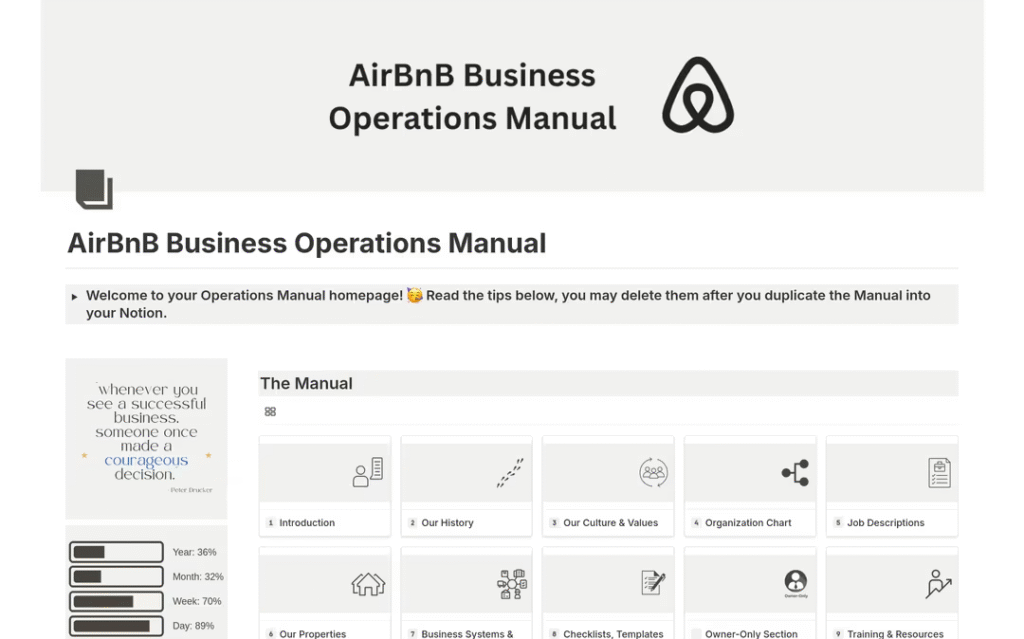The width and height of the screenshot is (1024, 639).
Task: Click the Week progress bar
Action: [116, 601]
